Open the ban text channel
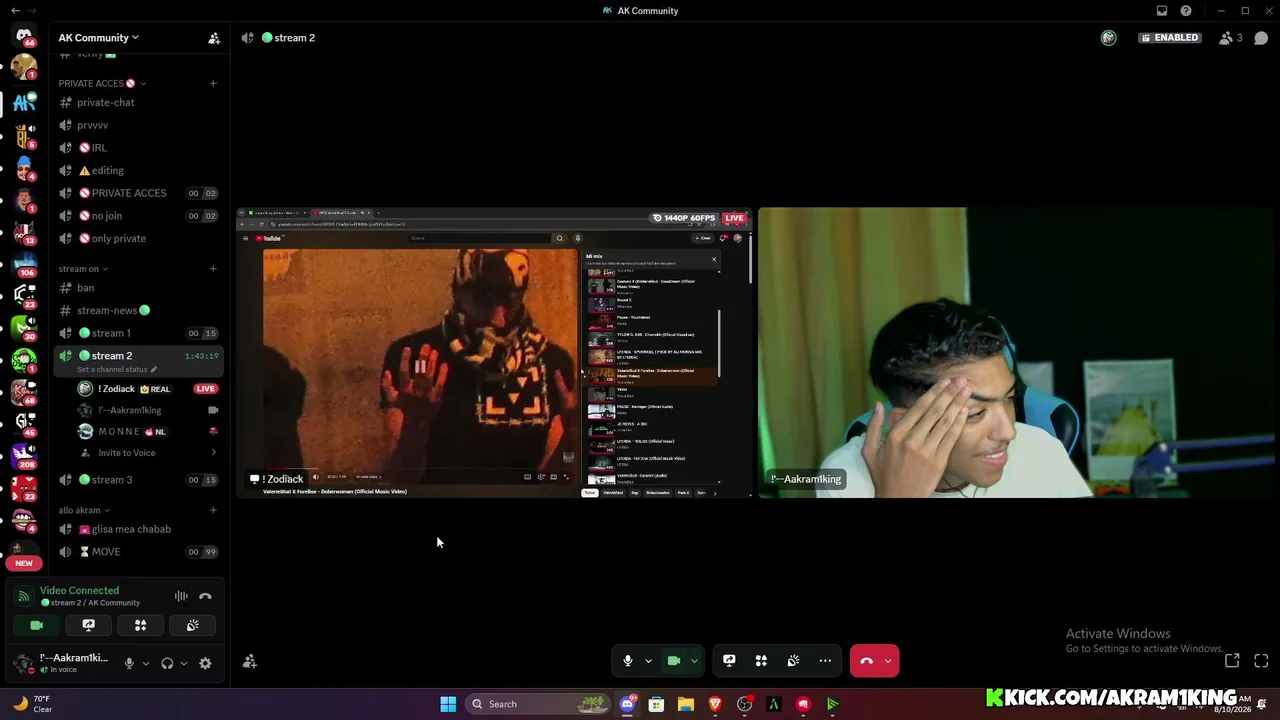The width and height of the screenshot is (1280, 720). tap(138, 288)
